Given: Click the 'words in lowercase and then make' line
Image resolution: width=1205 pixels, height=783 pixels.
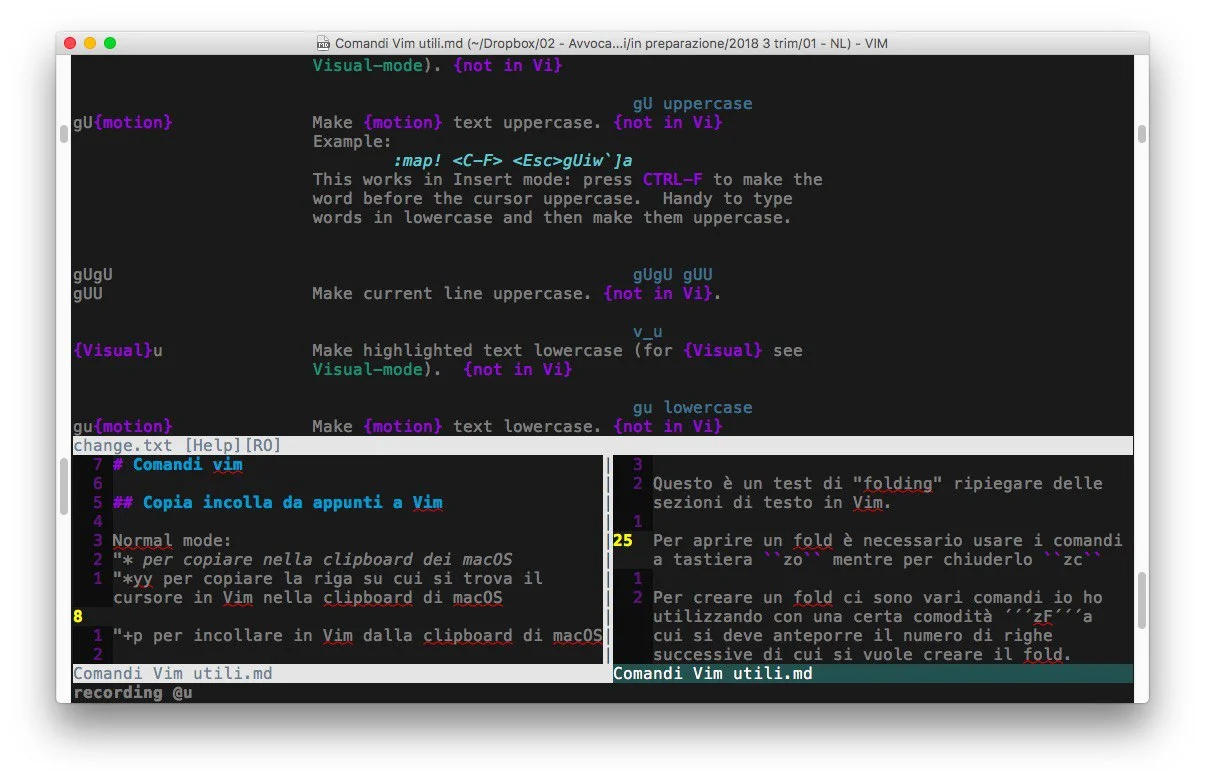Looking at the screenshot, I should (x=552, y=218).
